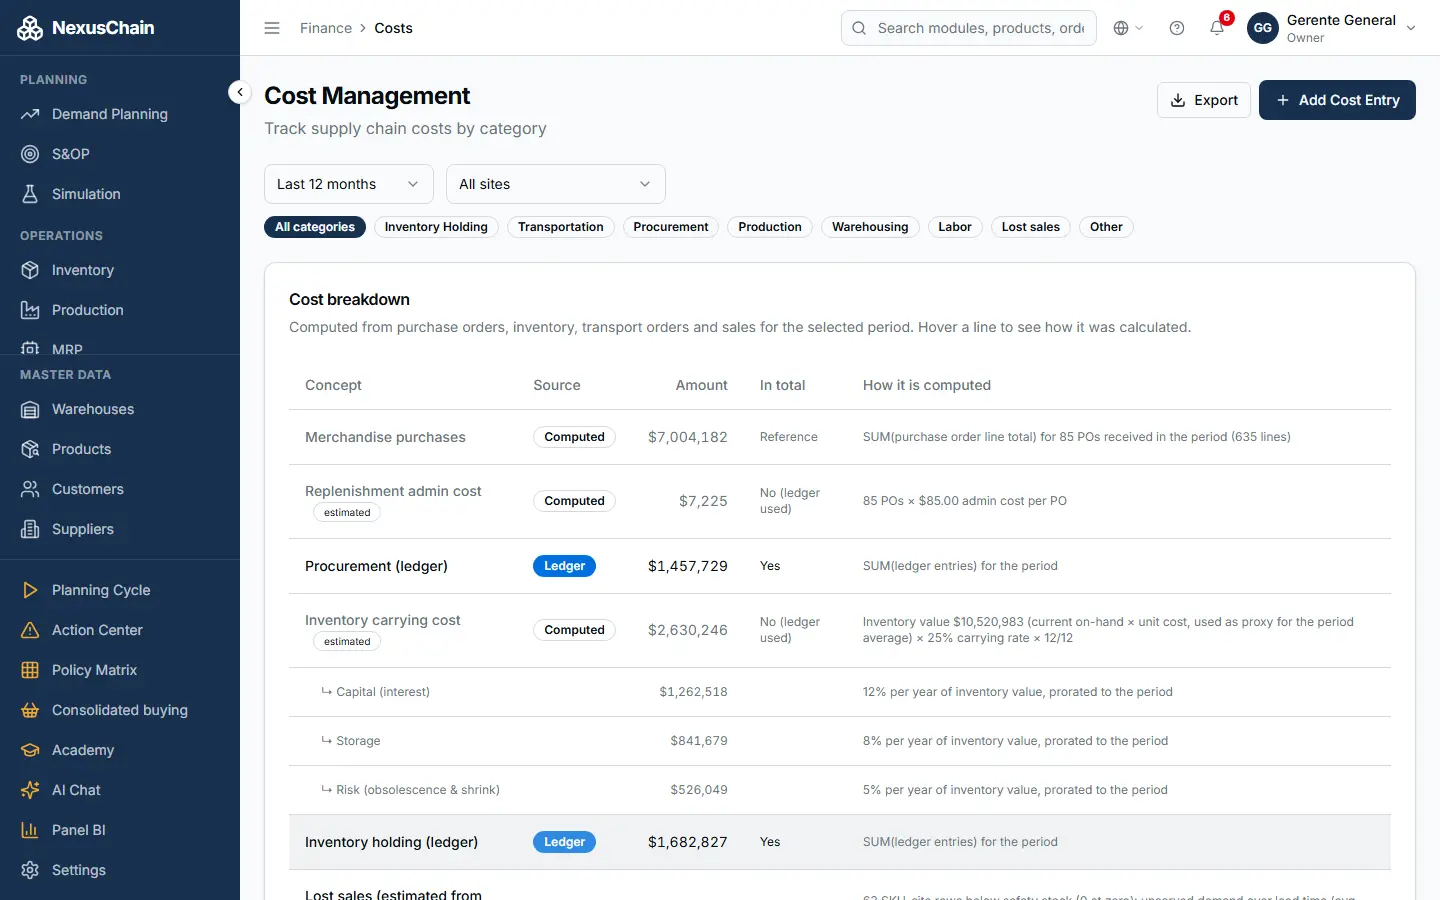This screenshot has height=900, width=1440.
Task: Click the search magnifier icon
Action: [x=859, y=28]
